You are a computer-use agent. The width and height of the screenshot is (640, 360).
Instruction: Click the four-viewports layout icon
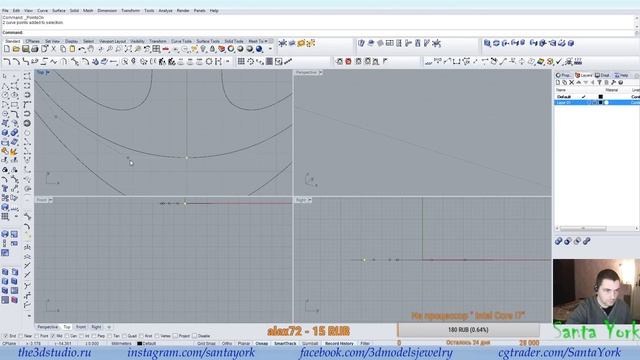156,49
